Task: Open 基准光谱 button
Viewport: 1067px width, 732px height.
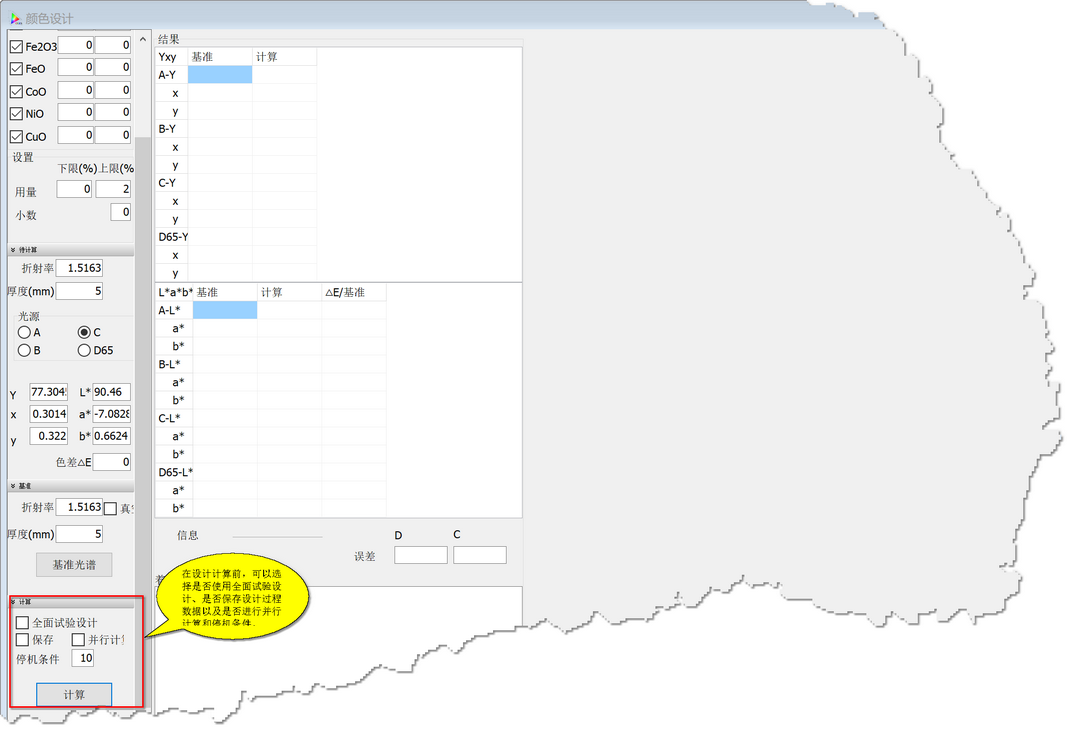Action: coord(74,565)
